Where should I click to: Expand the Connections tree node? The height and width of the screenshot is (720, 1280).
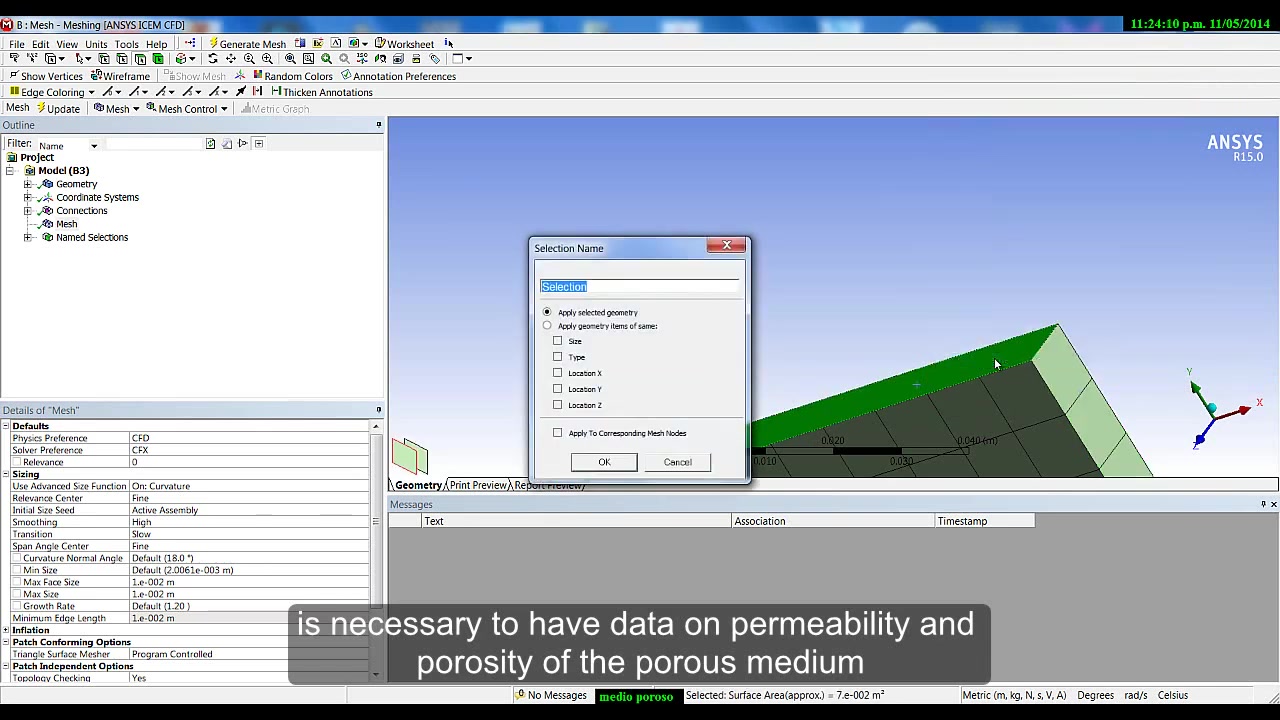(28, 211)
